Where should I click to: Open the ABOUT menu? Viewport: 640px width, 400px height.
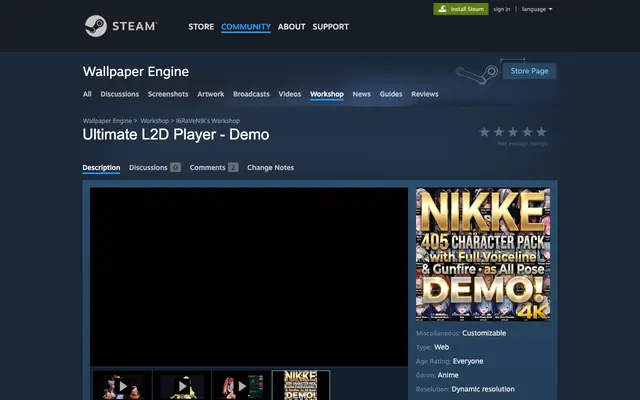[291, 27]
